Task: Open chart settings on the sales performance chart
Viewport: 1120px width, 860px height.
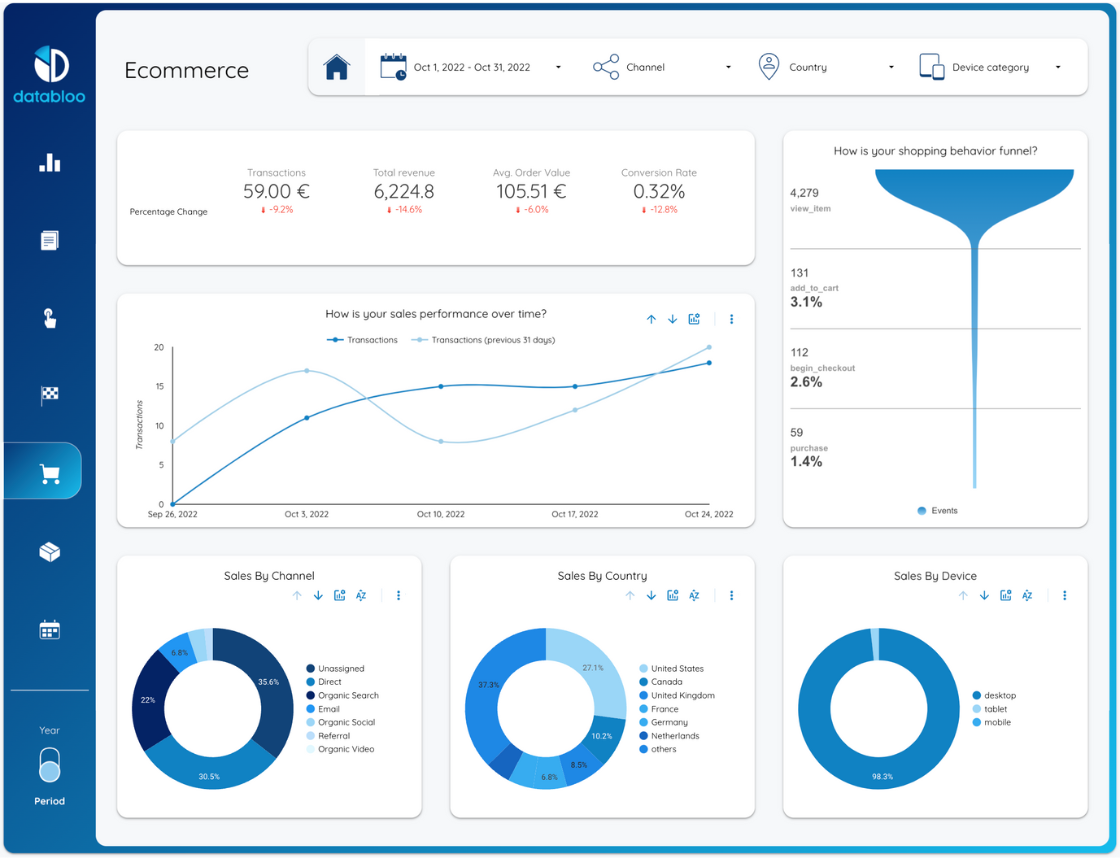Action: coord(695,319)
